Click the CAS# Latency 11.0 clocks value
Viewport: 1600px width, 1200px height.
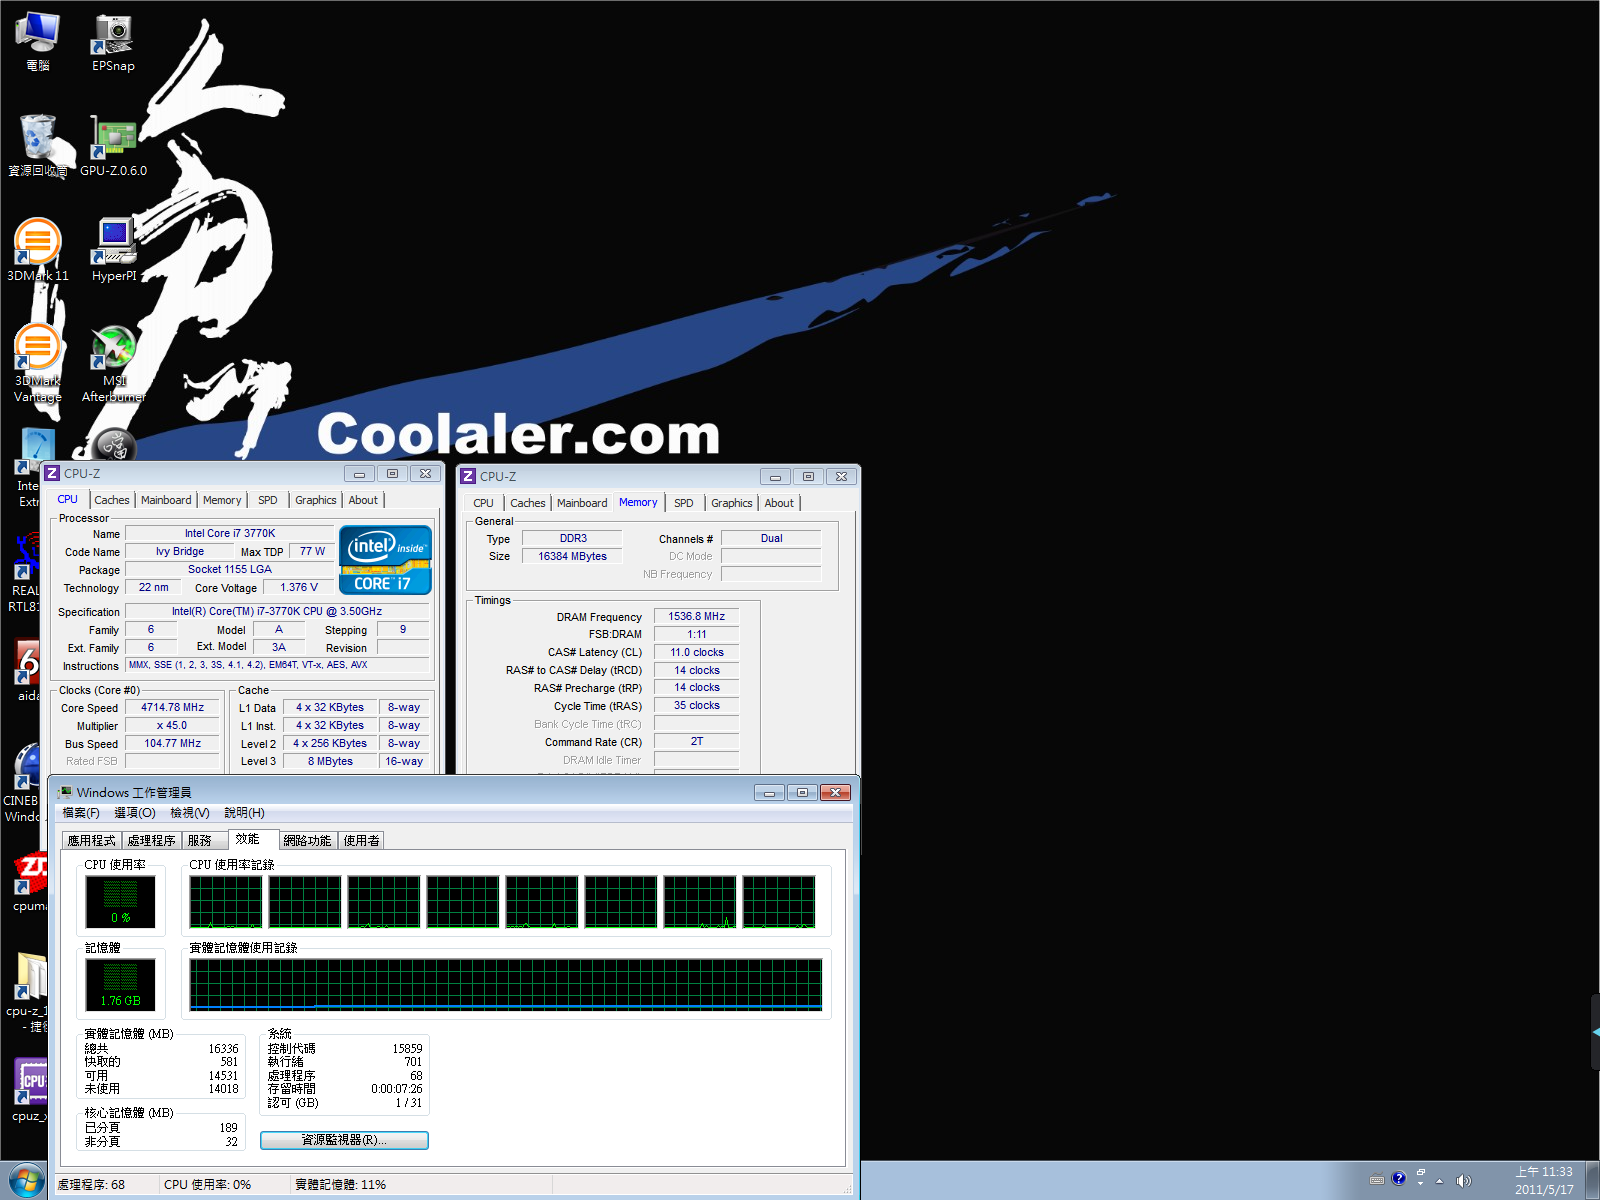tap(696, 652)
